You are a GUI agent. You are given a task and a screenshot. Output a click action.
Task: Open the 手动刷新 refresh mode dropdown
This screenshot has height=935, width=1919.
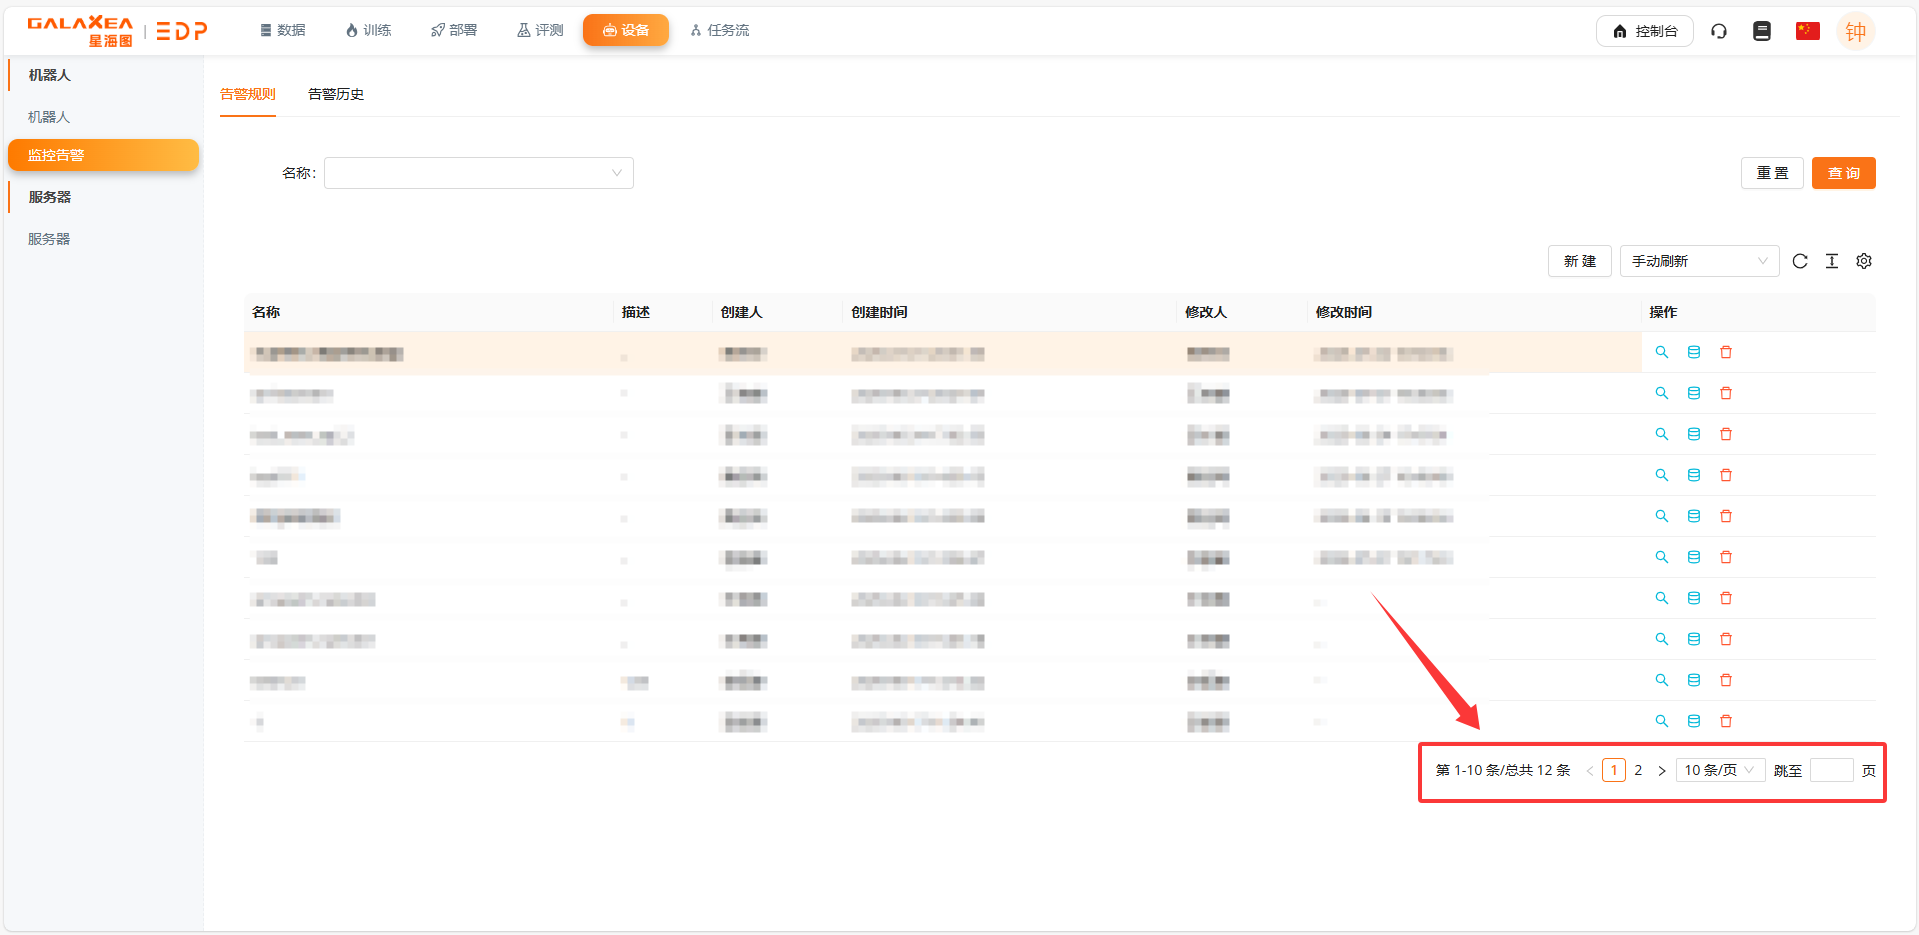pyautogui.click(x=1698, y=261)
